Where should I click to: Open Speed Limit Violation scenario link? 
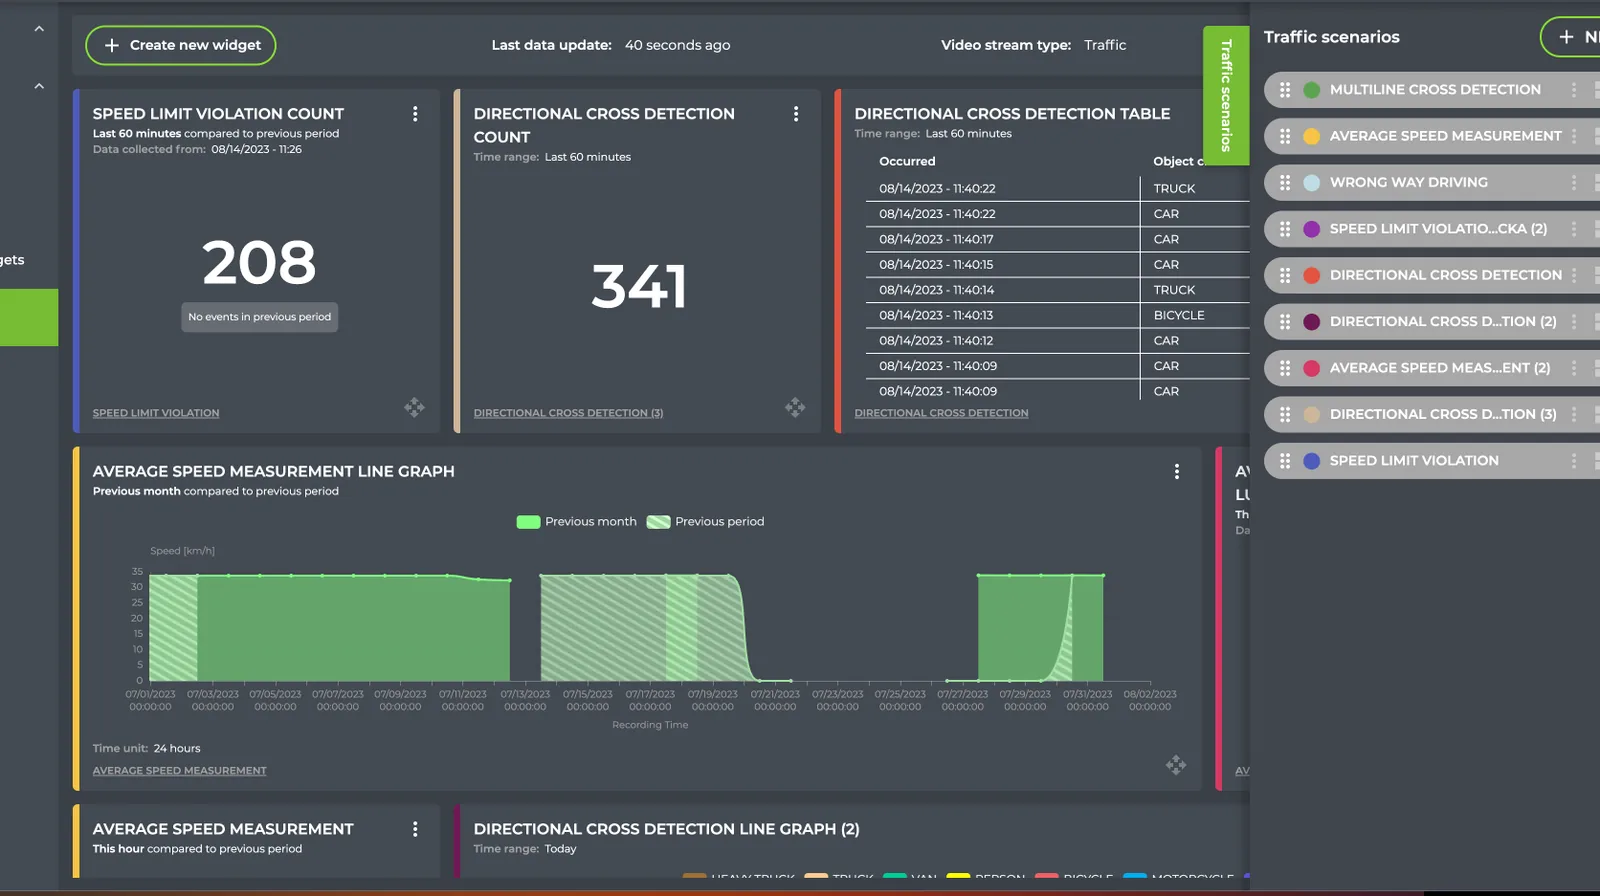(156, 413)
